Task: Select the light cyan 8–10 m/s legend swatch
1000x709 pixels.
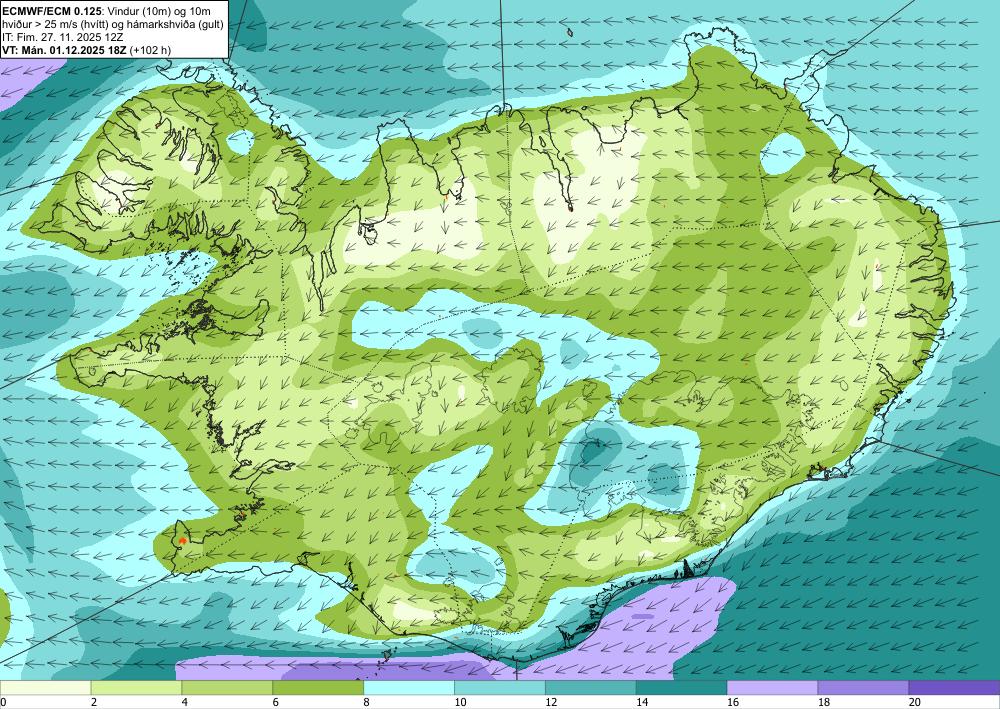Action: (x=409, y=688)
